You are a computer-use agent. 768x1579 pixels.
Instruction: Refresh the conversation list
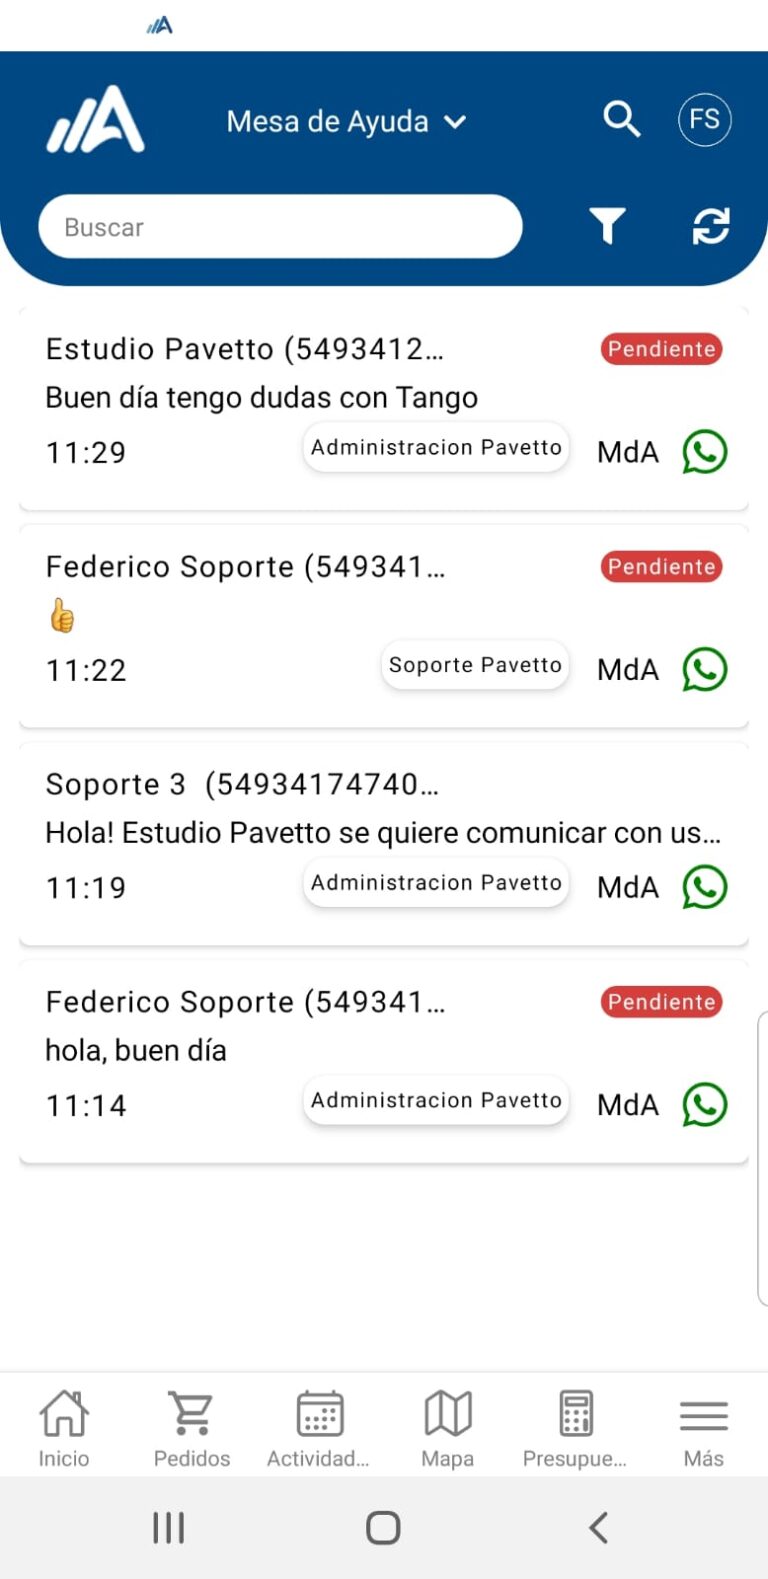(711, 226)
